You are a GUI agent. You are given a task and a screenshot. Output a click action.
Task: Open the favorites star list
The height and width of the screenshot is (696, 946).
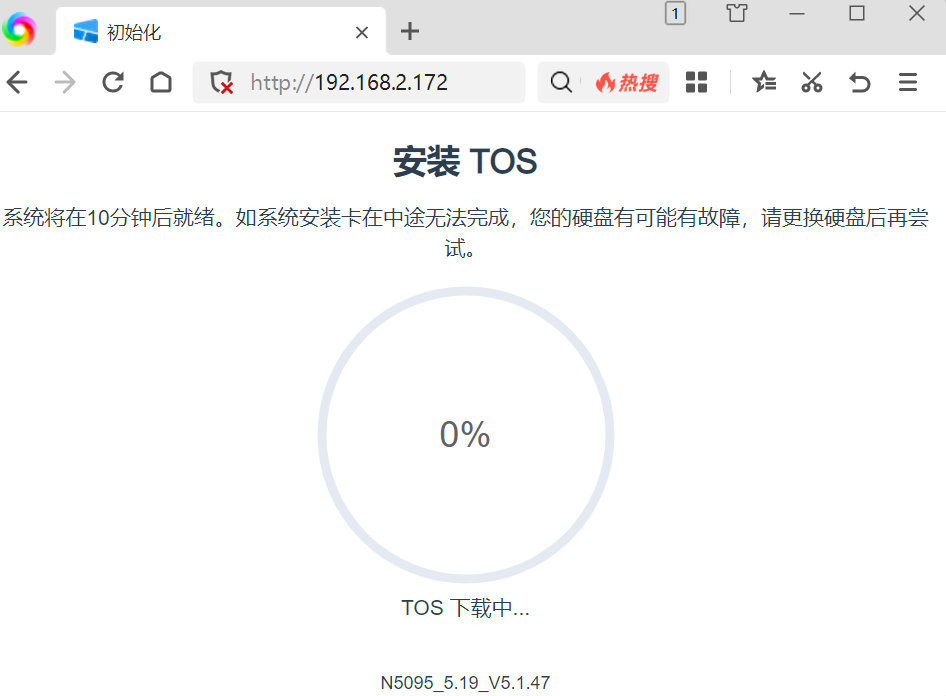click(x=764, y=82)
